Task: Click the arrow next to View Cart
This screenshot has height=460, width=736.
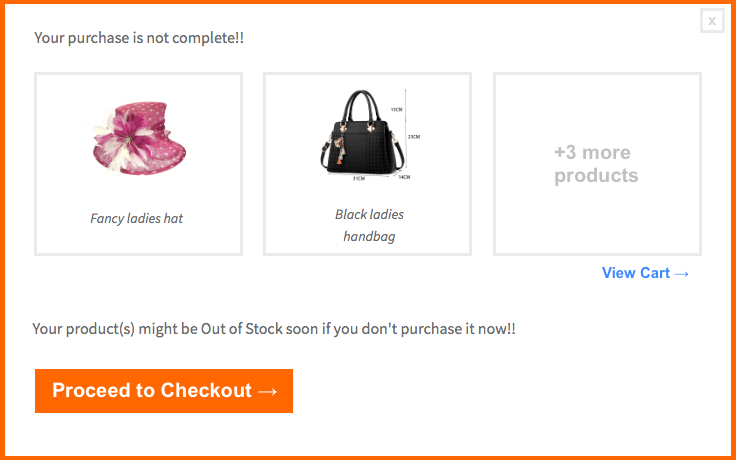Action: tap(682, 273)
